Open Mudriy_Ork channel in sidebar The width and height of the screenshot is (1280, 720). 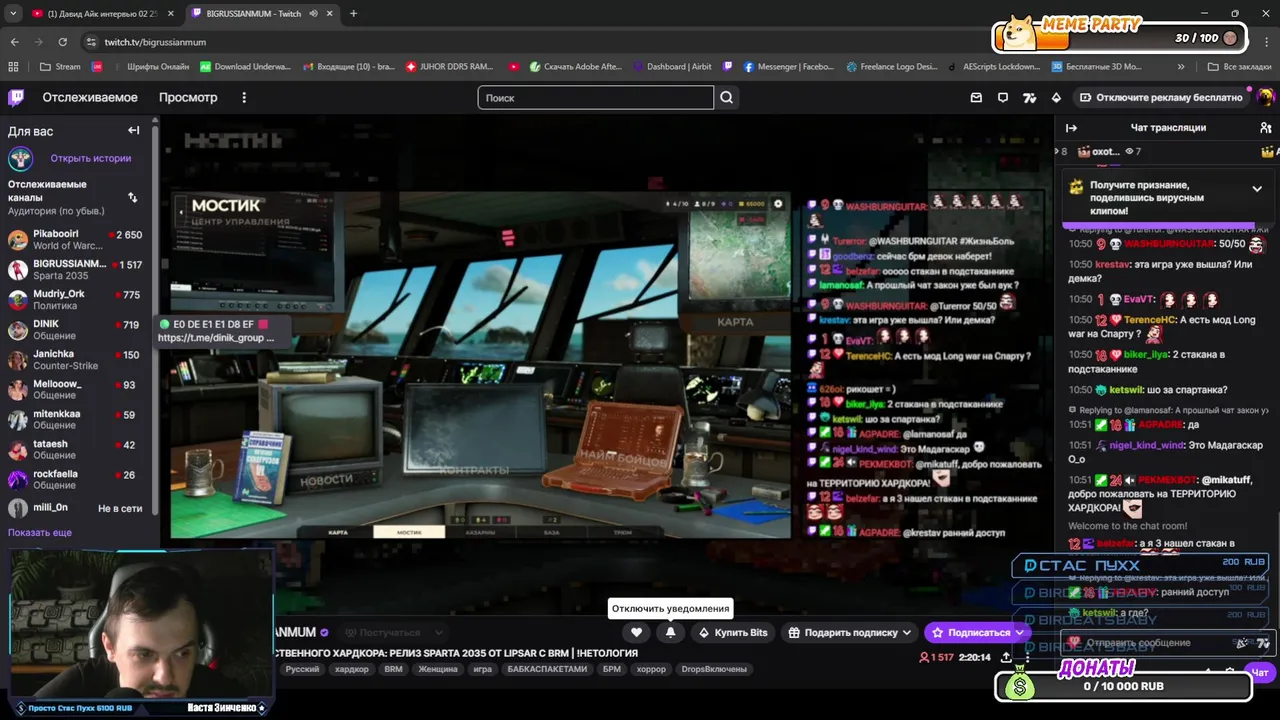click(76, 299)
